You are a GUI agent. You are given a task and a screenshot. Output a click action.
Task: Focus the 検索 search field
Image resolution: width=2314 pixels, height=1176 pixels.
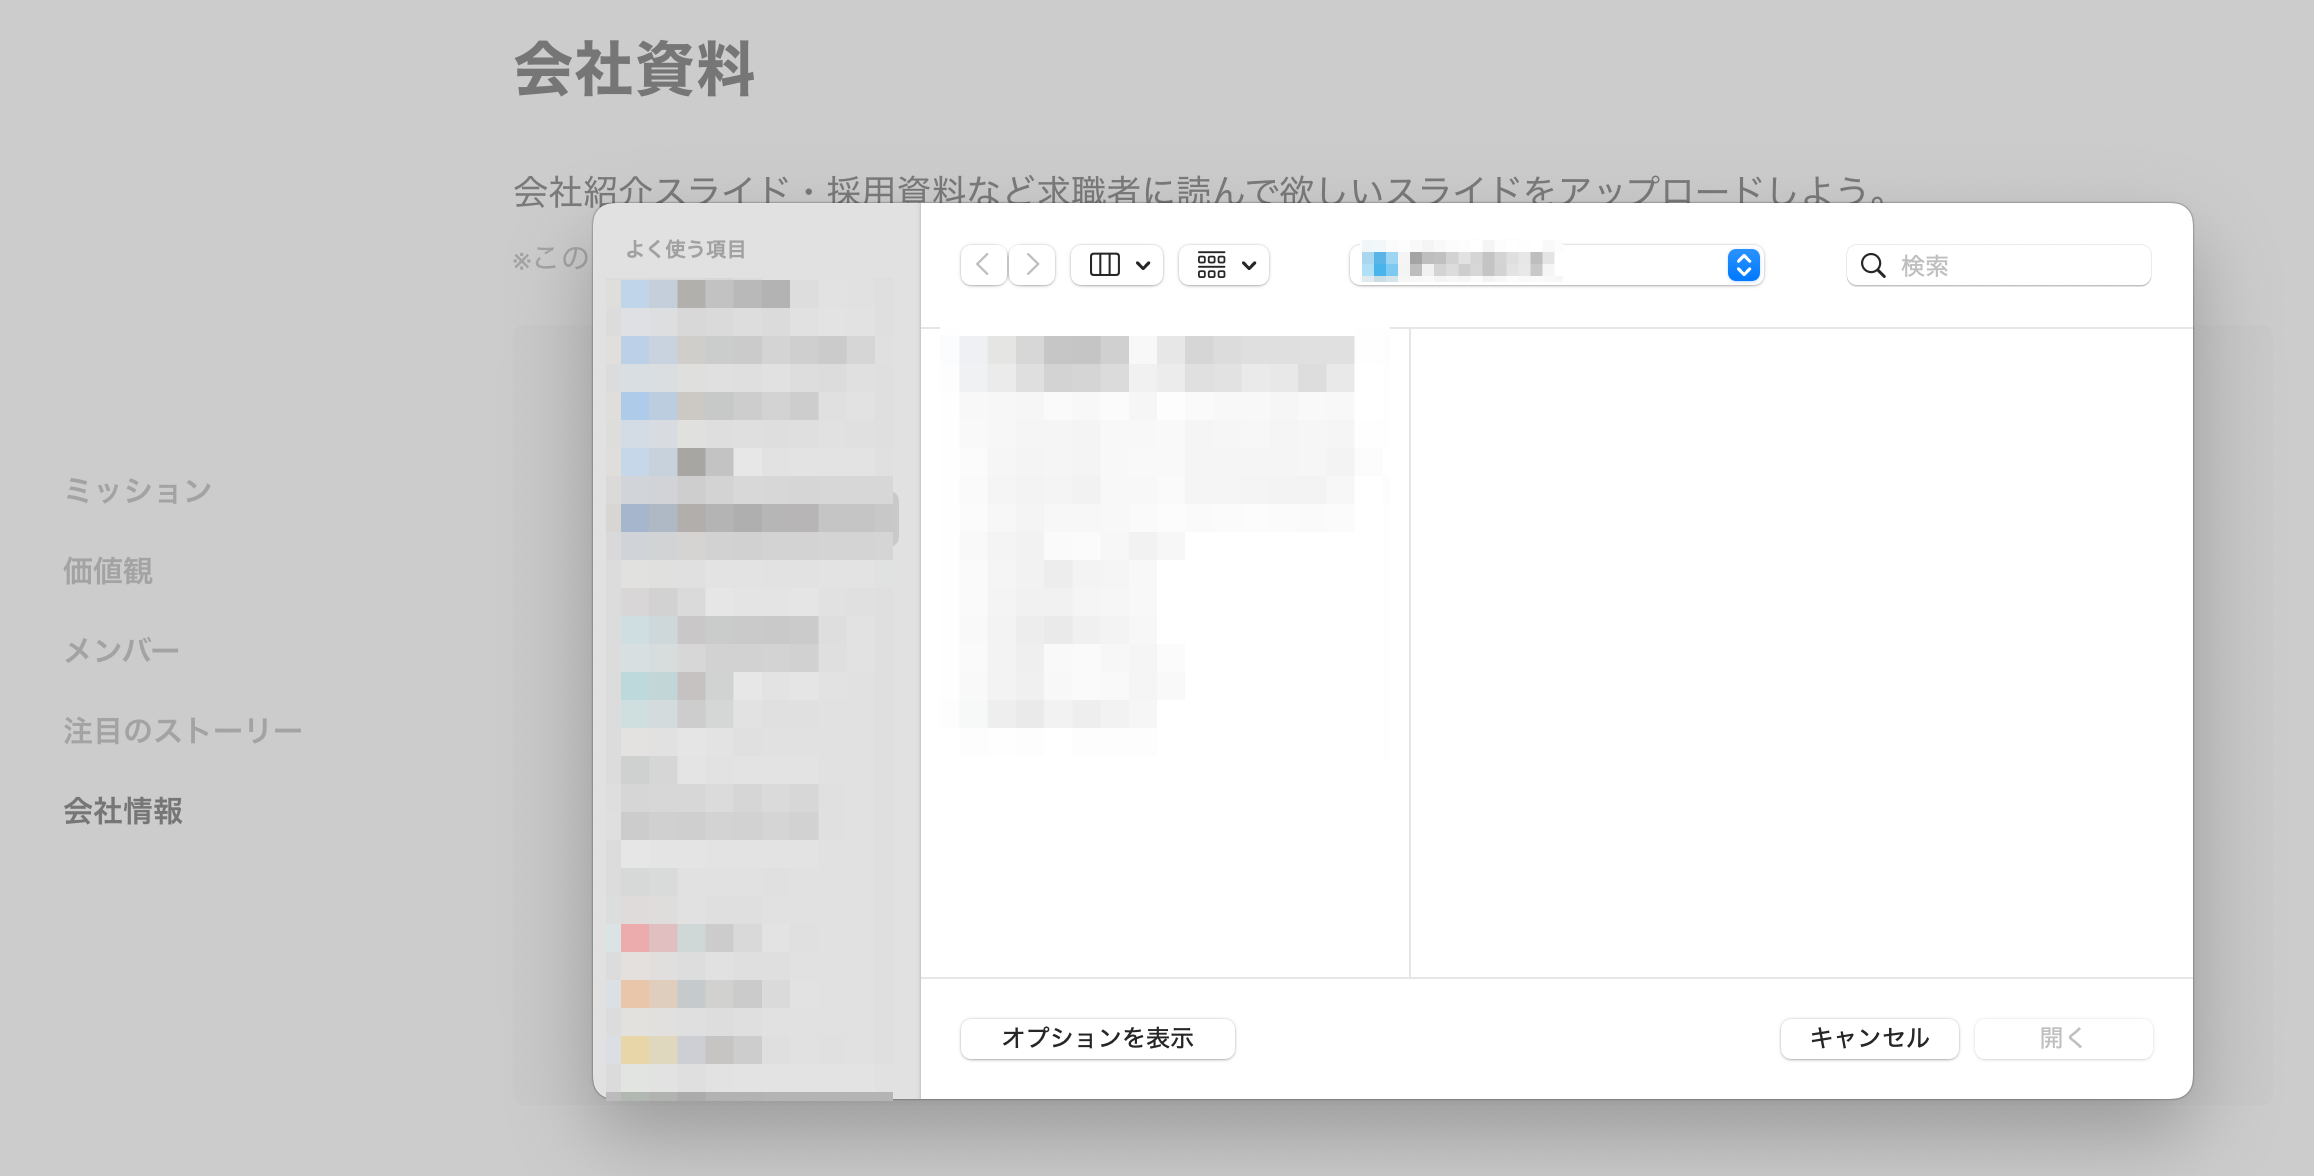[1998, 265]
